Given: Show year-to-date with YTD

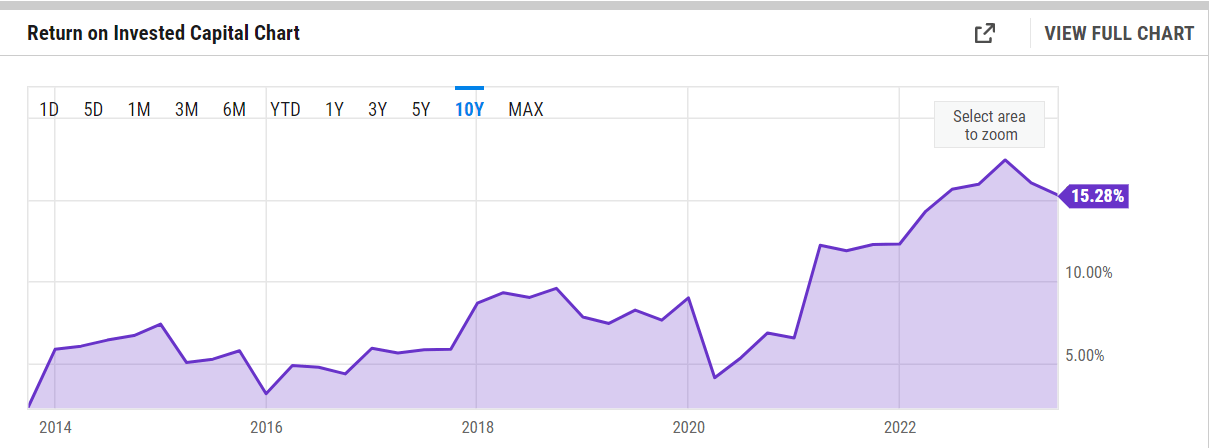Looking at the screenshot, I should [285, 110].
